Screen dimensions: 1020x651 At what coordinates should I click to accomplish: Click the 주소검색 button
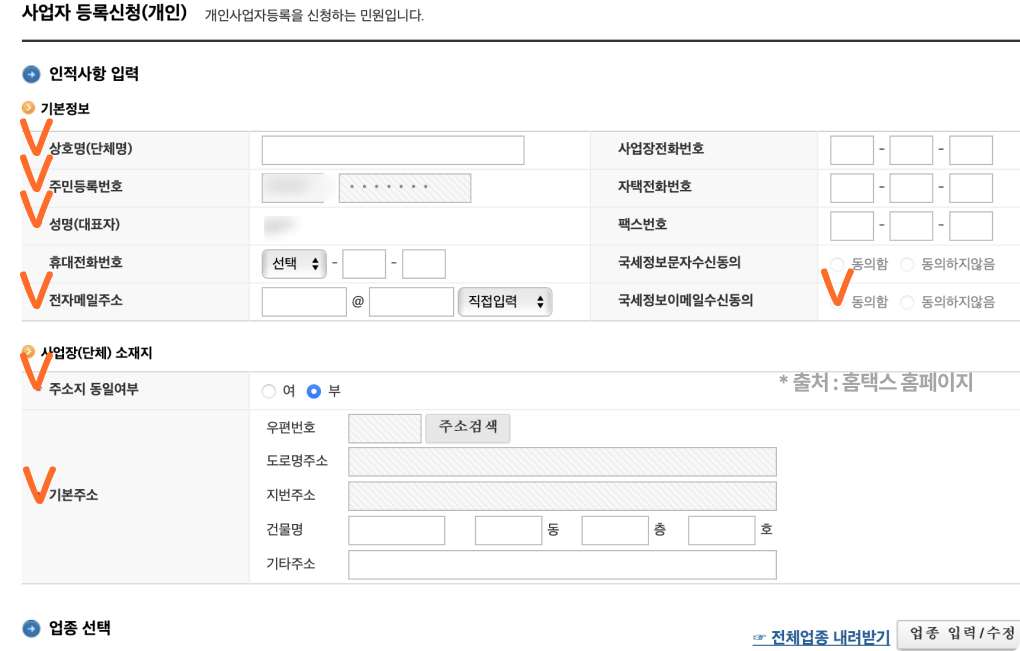[468, 428]
